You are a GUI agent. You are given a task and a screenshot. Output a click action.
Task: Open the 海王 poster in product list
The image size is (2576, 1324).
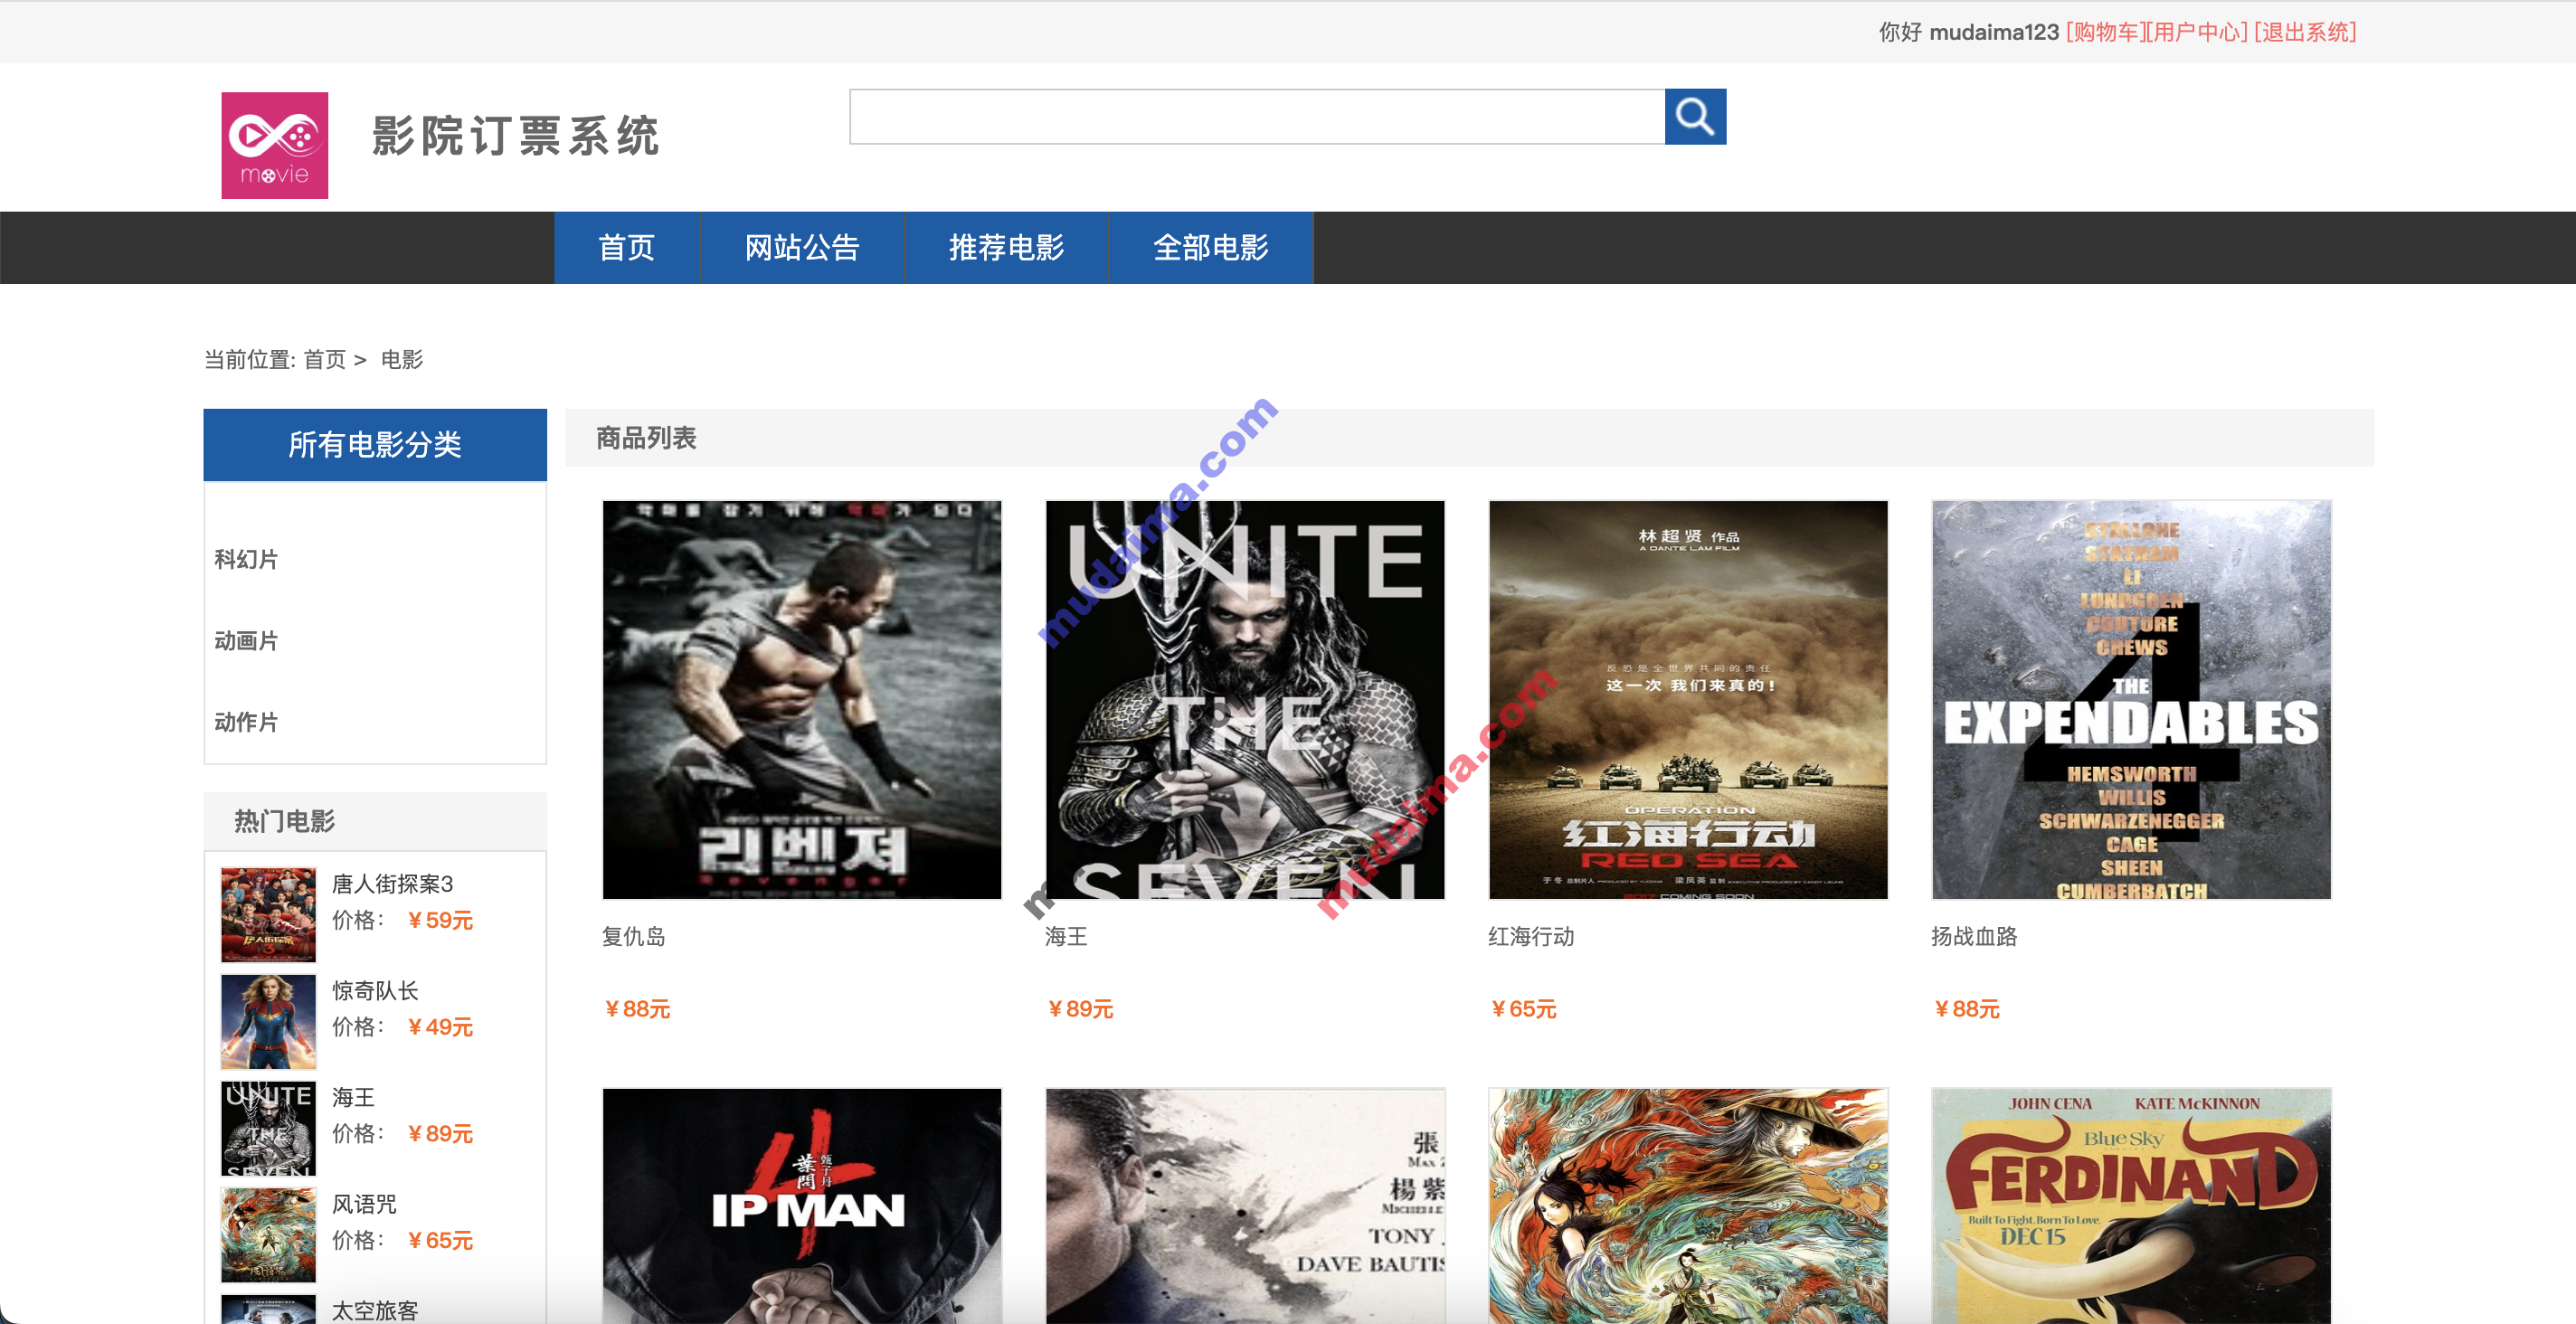(1245, 699)
